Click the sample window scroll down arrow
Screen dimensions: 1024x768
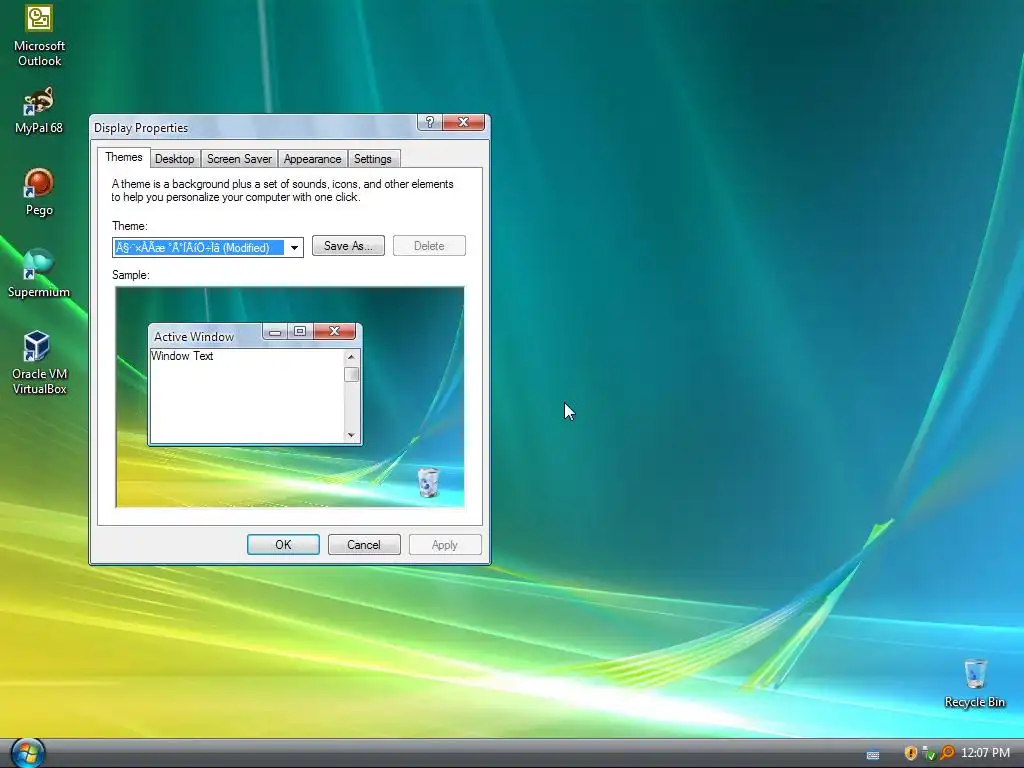pyautogui.click(x=351, y=435)
